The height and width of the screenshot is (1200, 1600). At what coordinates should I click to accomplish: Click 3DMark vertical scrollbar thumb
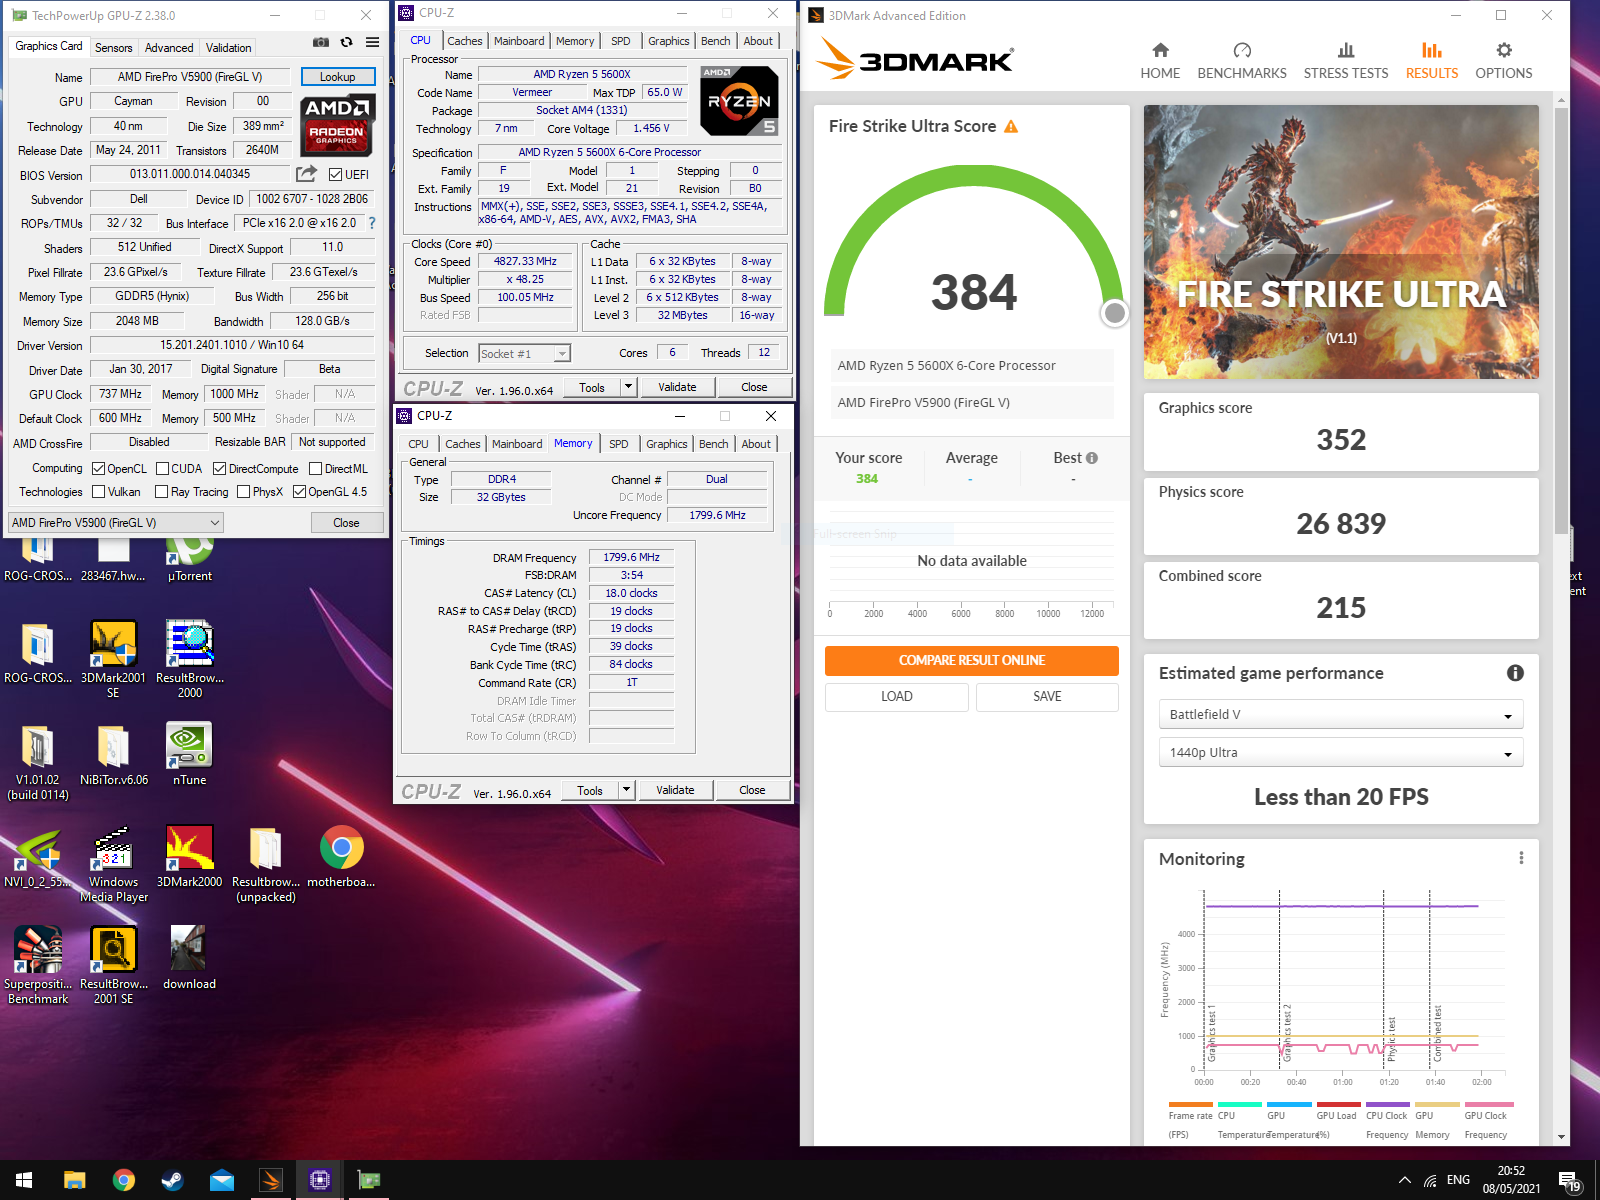(x=1561, y=320)
